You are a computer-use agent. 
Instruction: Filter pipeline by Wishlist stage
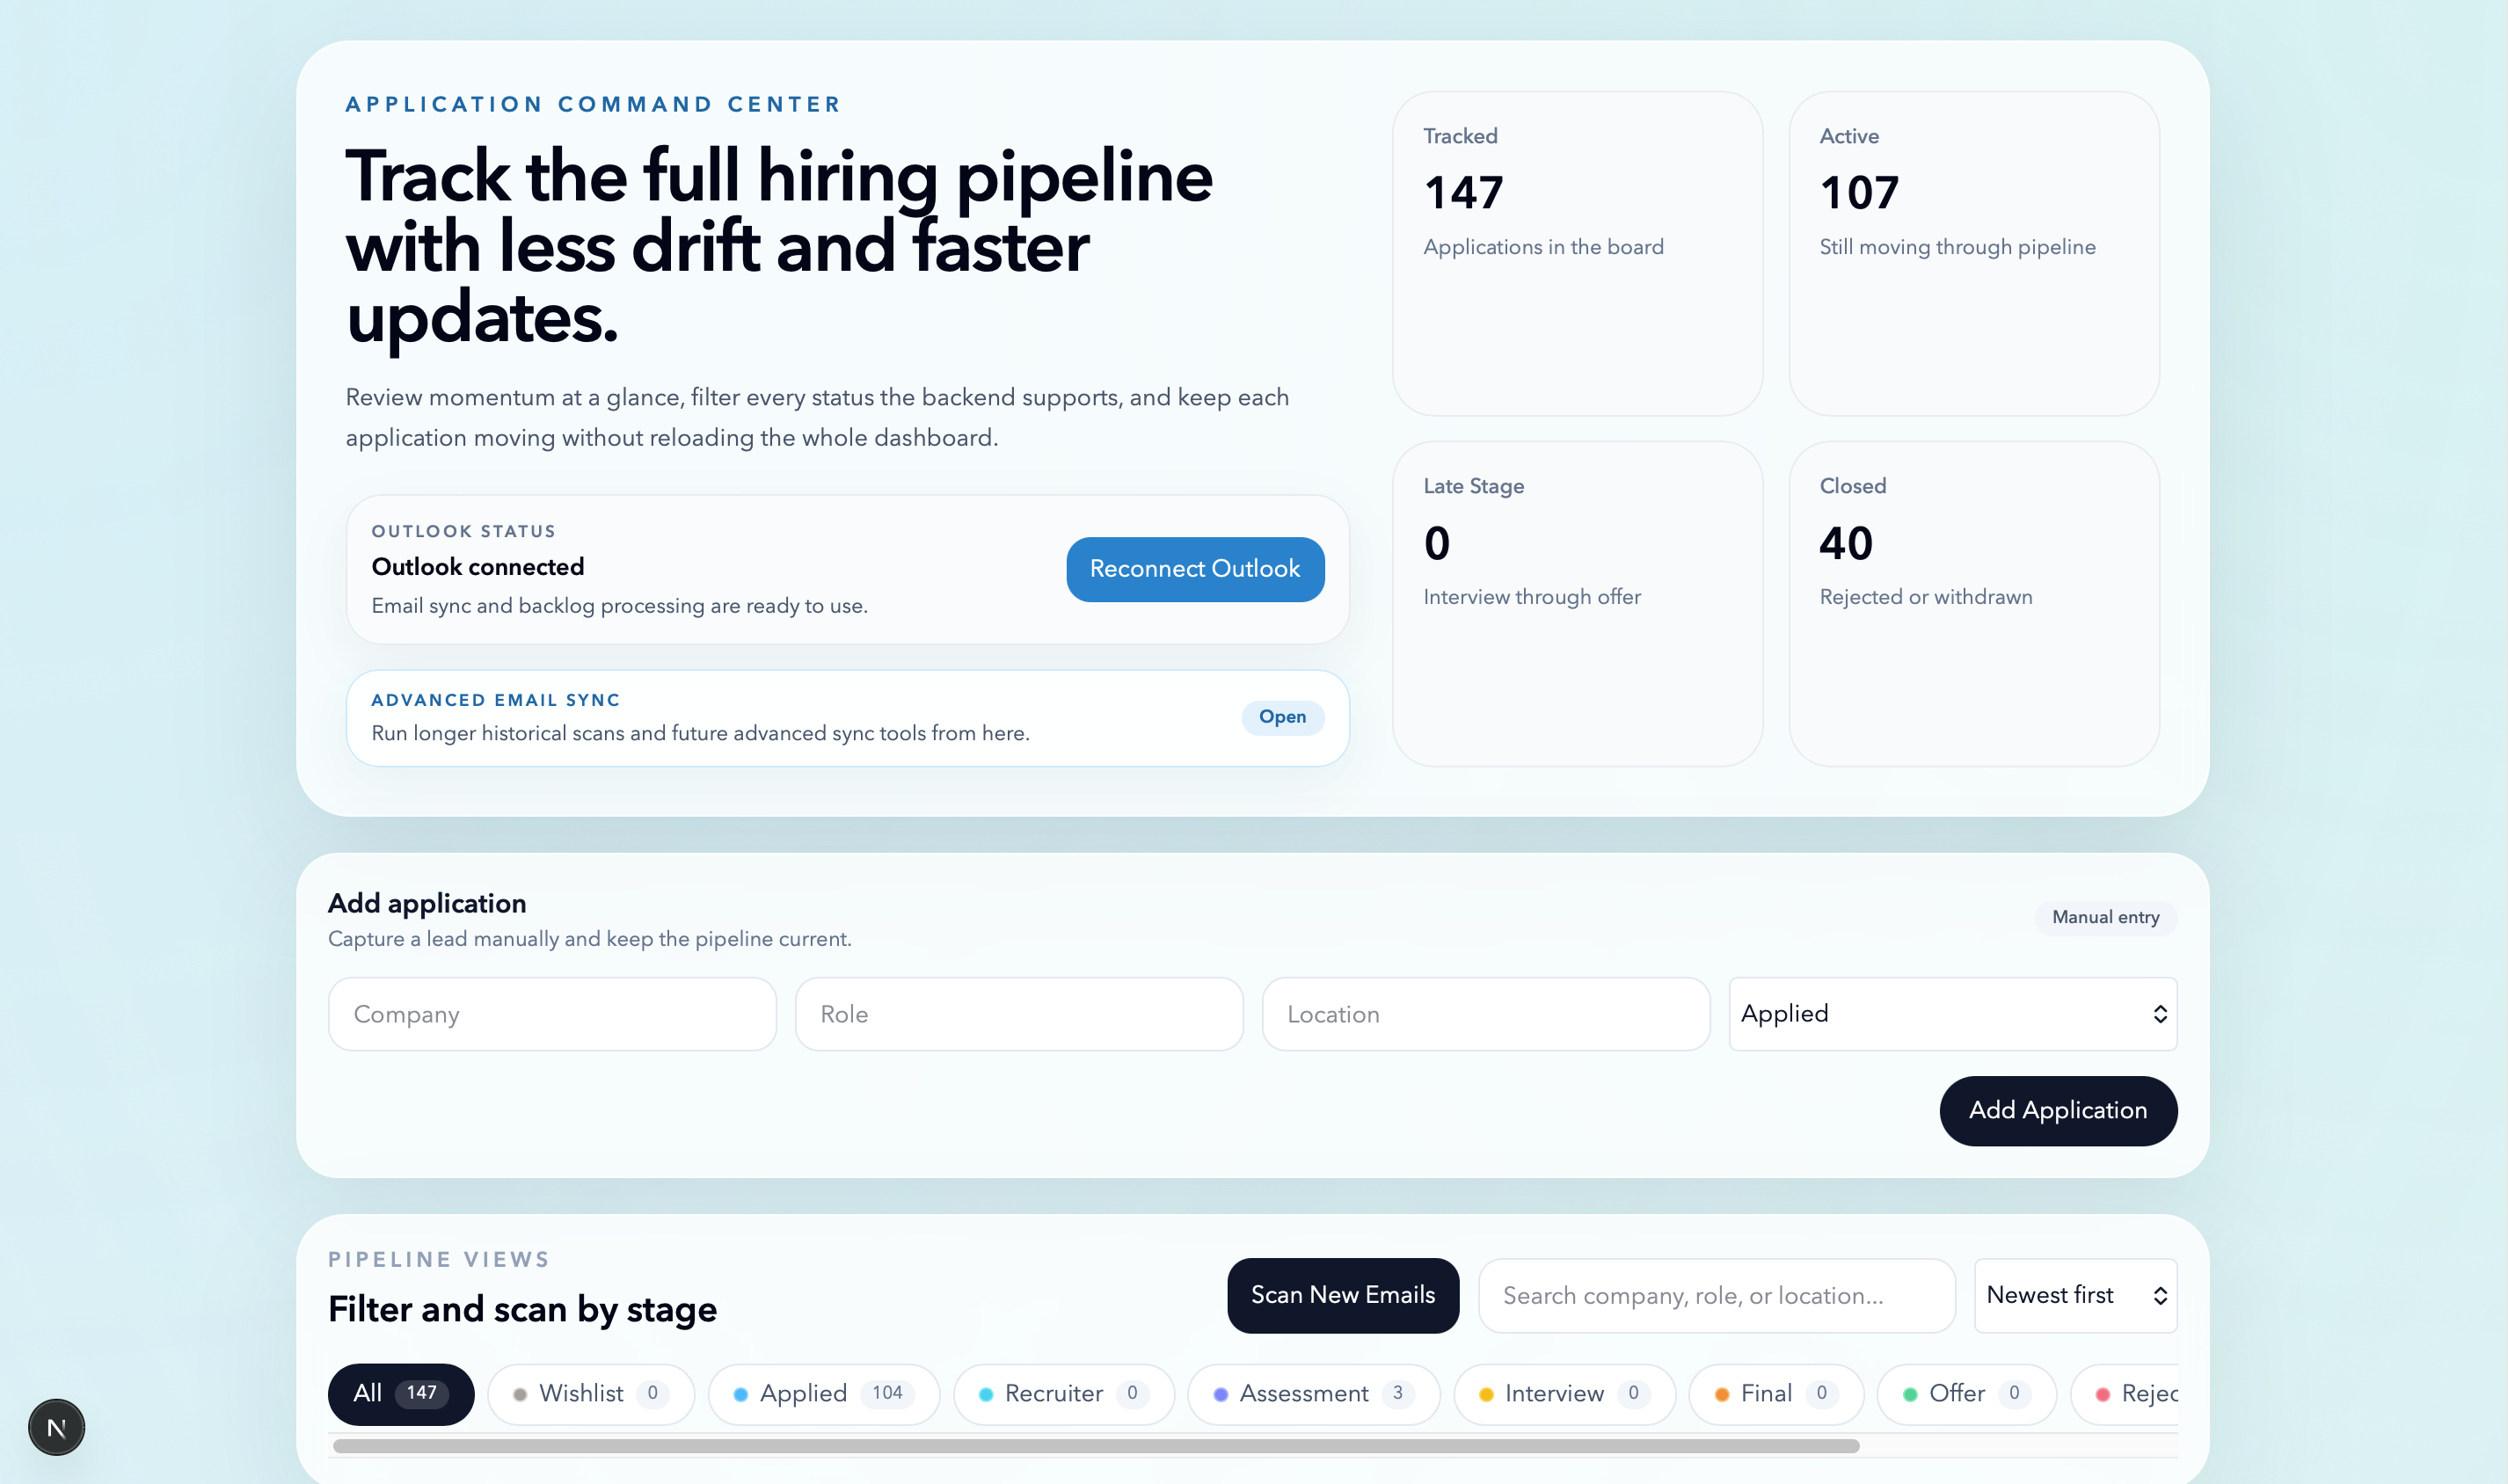tap(591, 1394)
